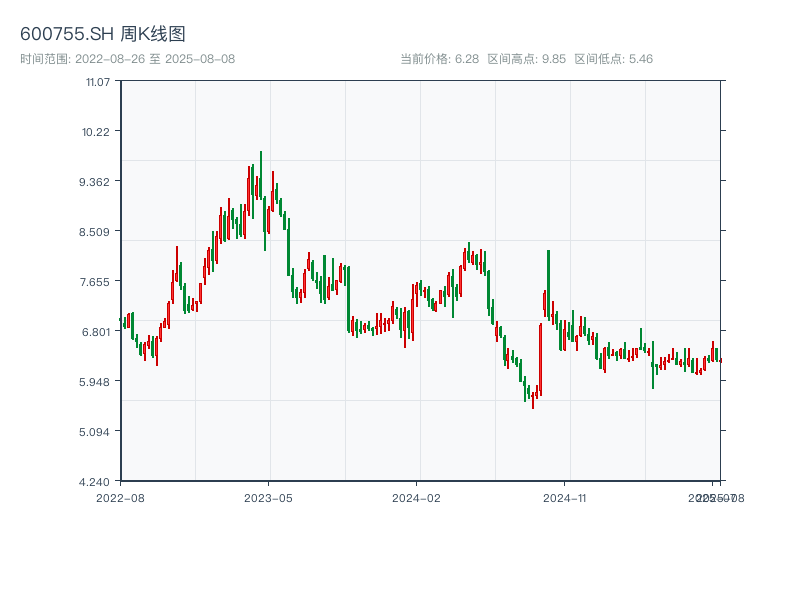
Task: Click the 11.07 top y-axis value
Action: click(97, 81)
